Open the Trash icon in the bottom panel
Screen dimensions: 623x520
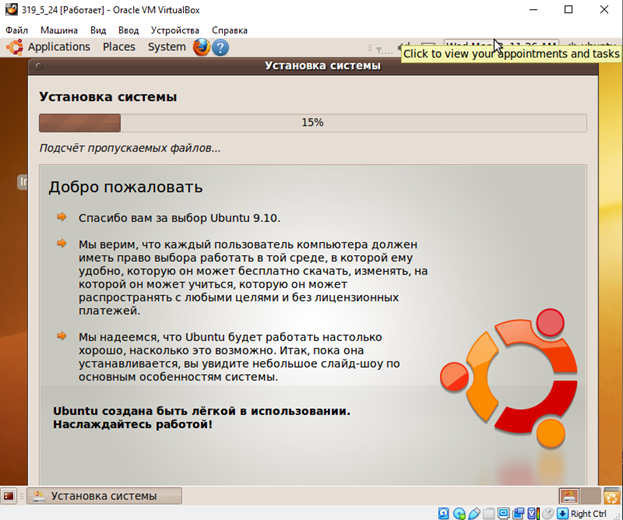[612, 496]
